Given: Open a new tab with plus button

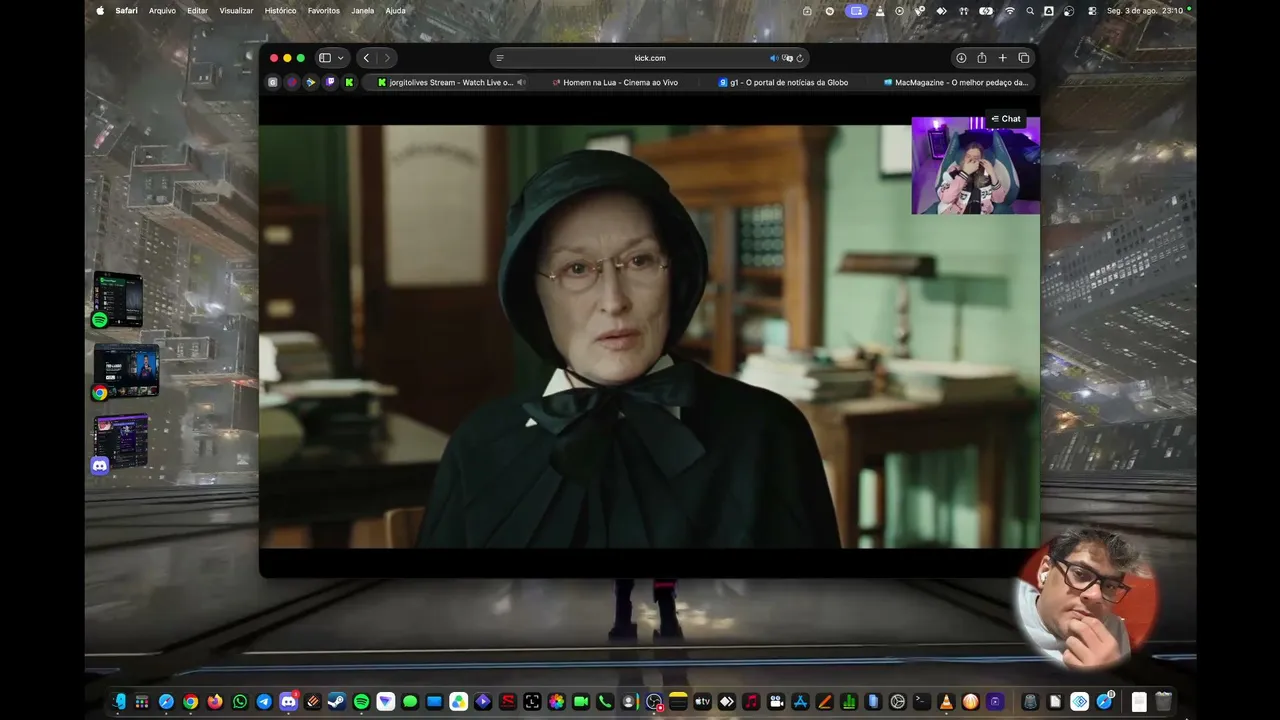Looking at the screenshot, I should coord(1003,58).
